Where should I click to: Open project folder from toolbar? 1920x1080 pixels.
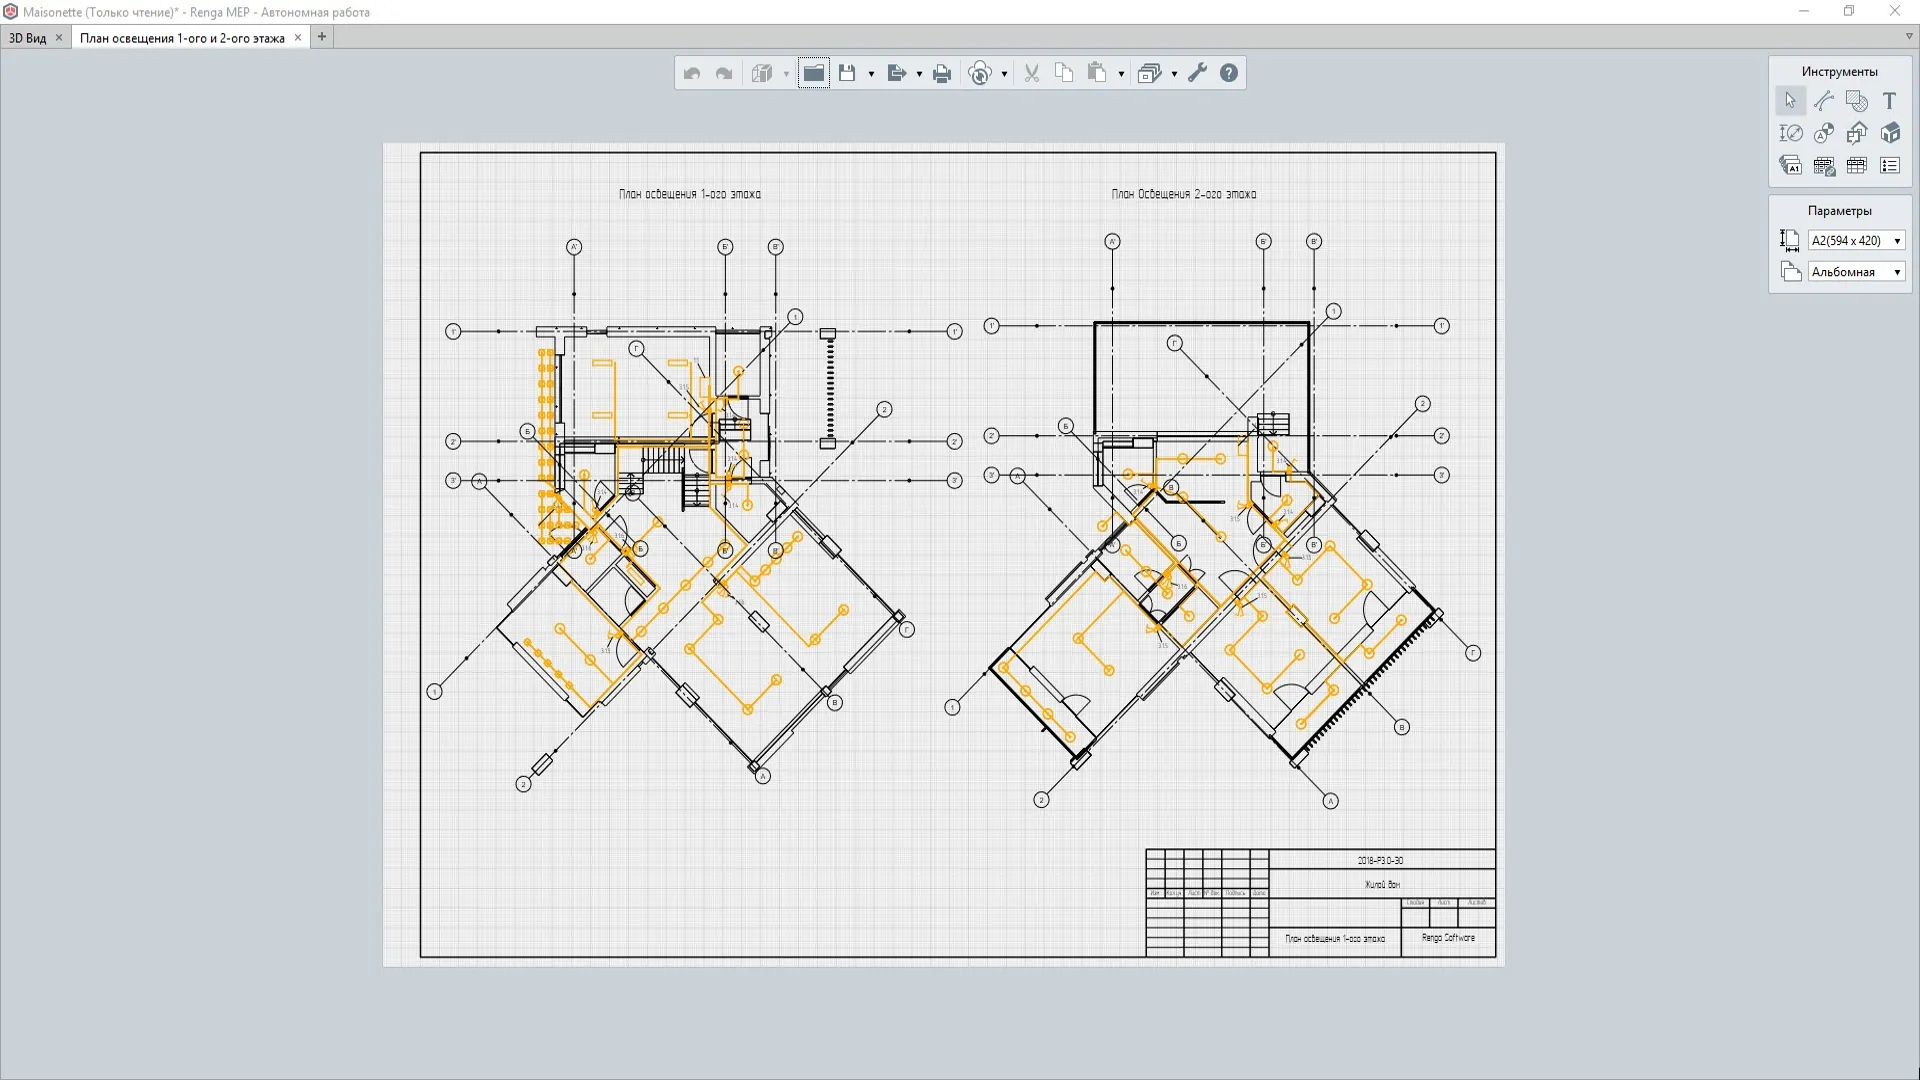[814, 73]
